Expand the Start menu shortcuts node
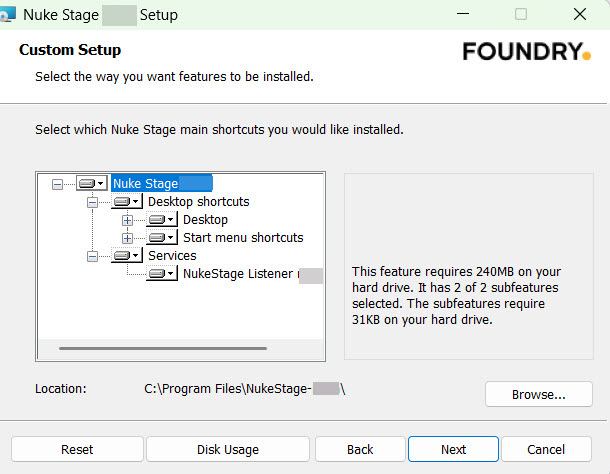Viewport: 610px width, 474px height. [x=127, y=238]
